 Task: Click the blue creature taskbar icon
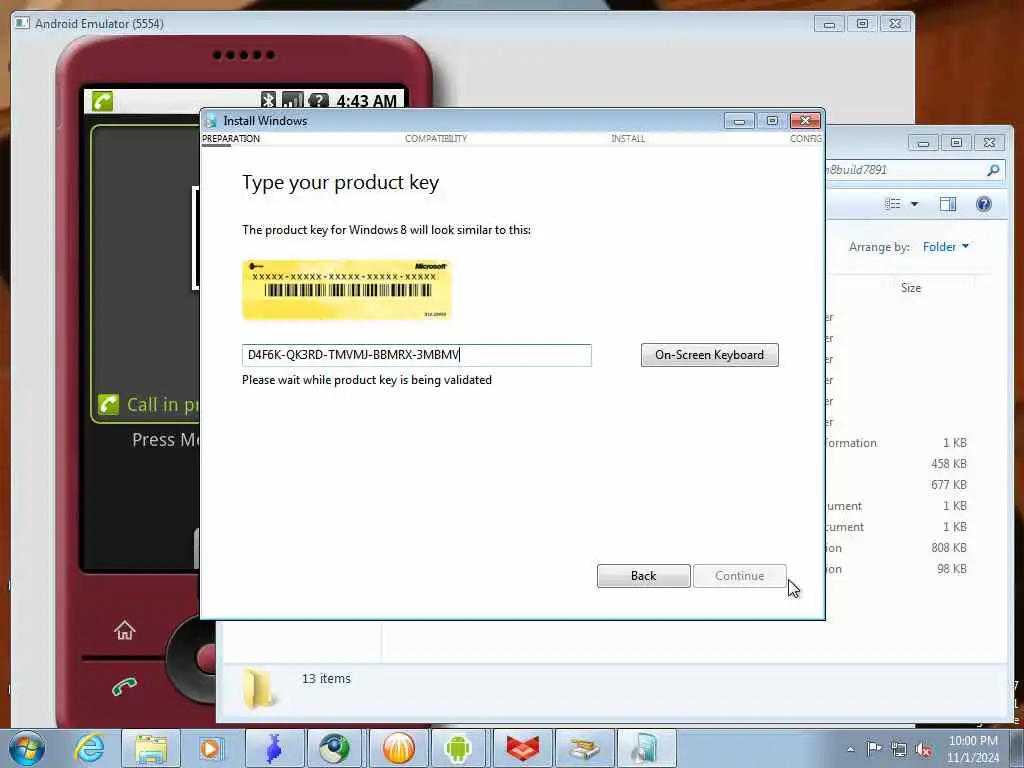274,748
